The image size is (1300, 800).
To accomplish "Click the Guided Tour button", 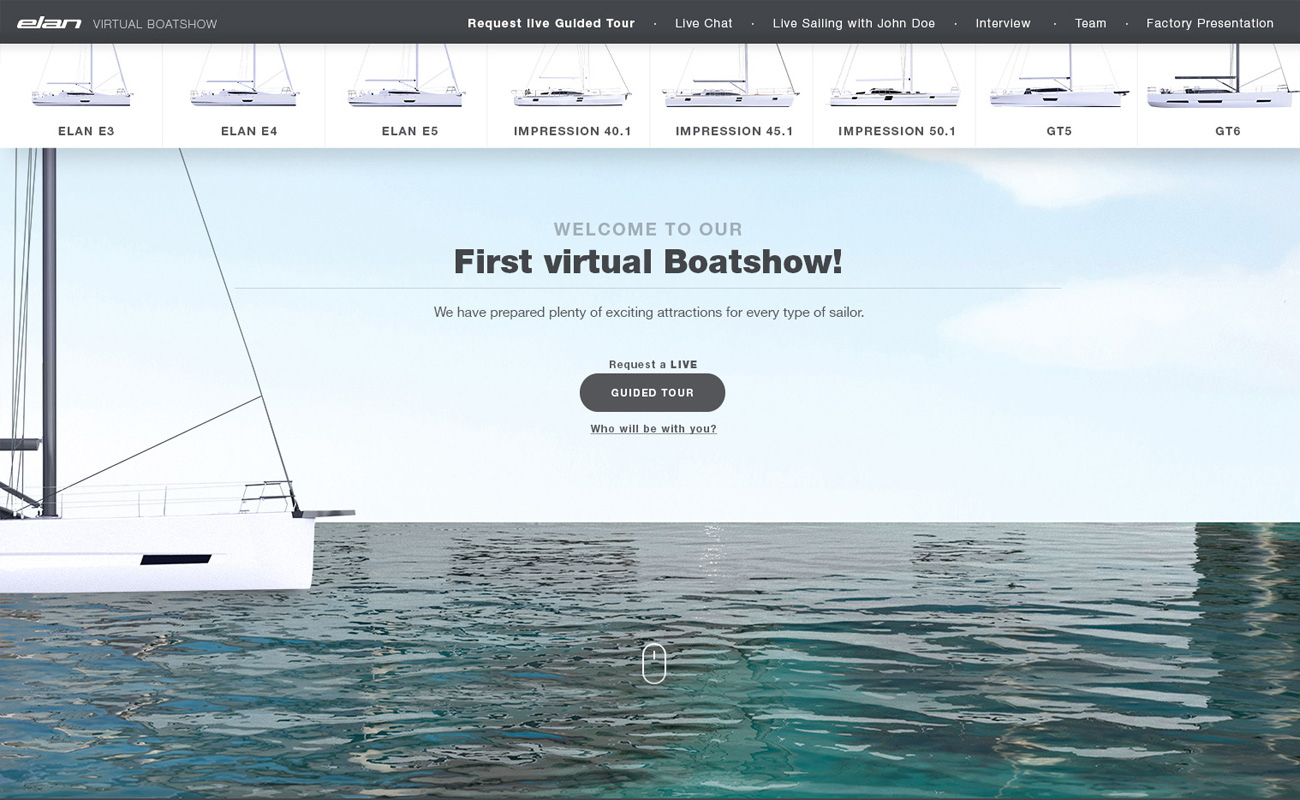I will [x=652, y=393].
